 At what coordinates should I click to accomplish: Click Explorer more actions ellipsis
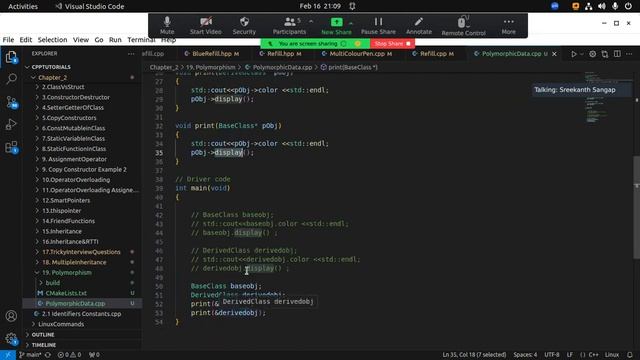(131, 53)
